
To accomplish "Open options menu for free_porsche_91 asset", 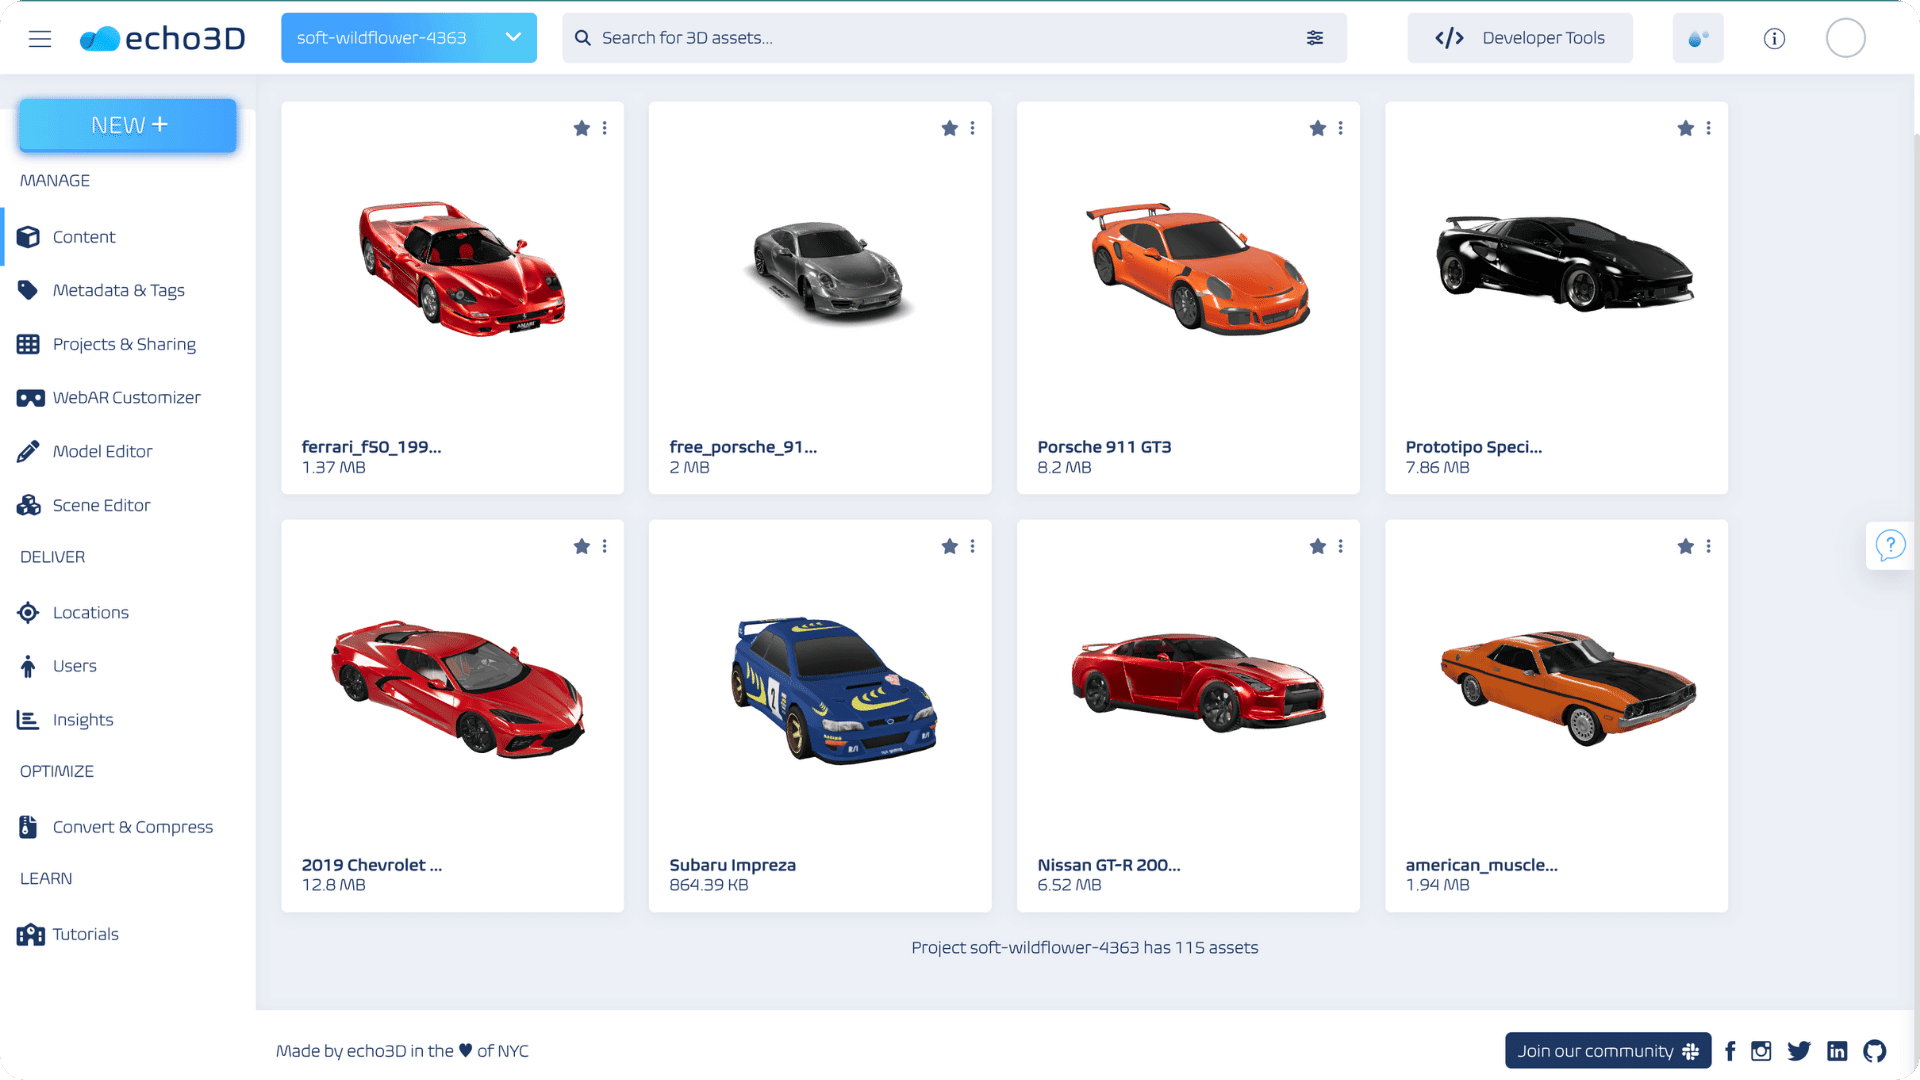I will 972,128.
